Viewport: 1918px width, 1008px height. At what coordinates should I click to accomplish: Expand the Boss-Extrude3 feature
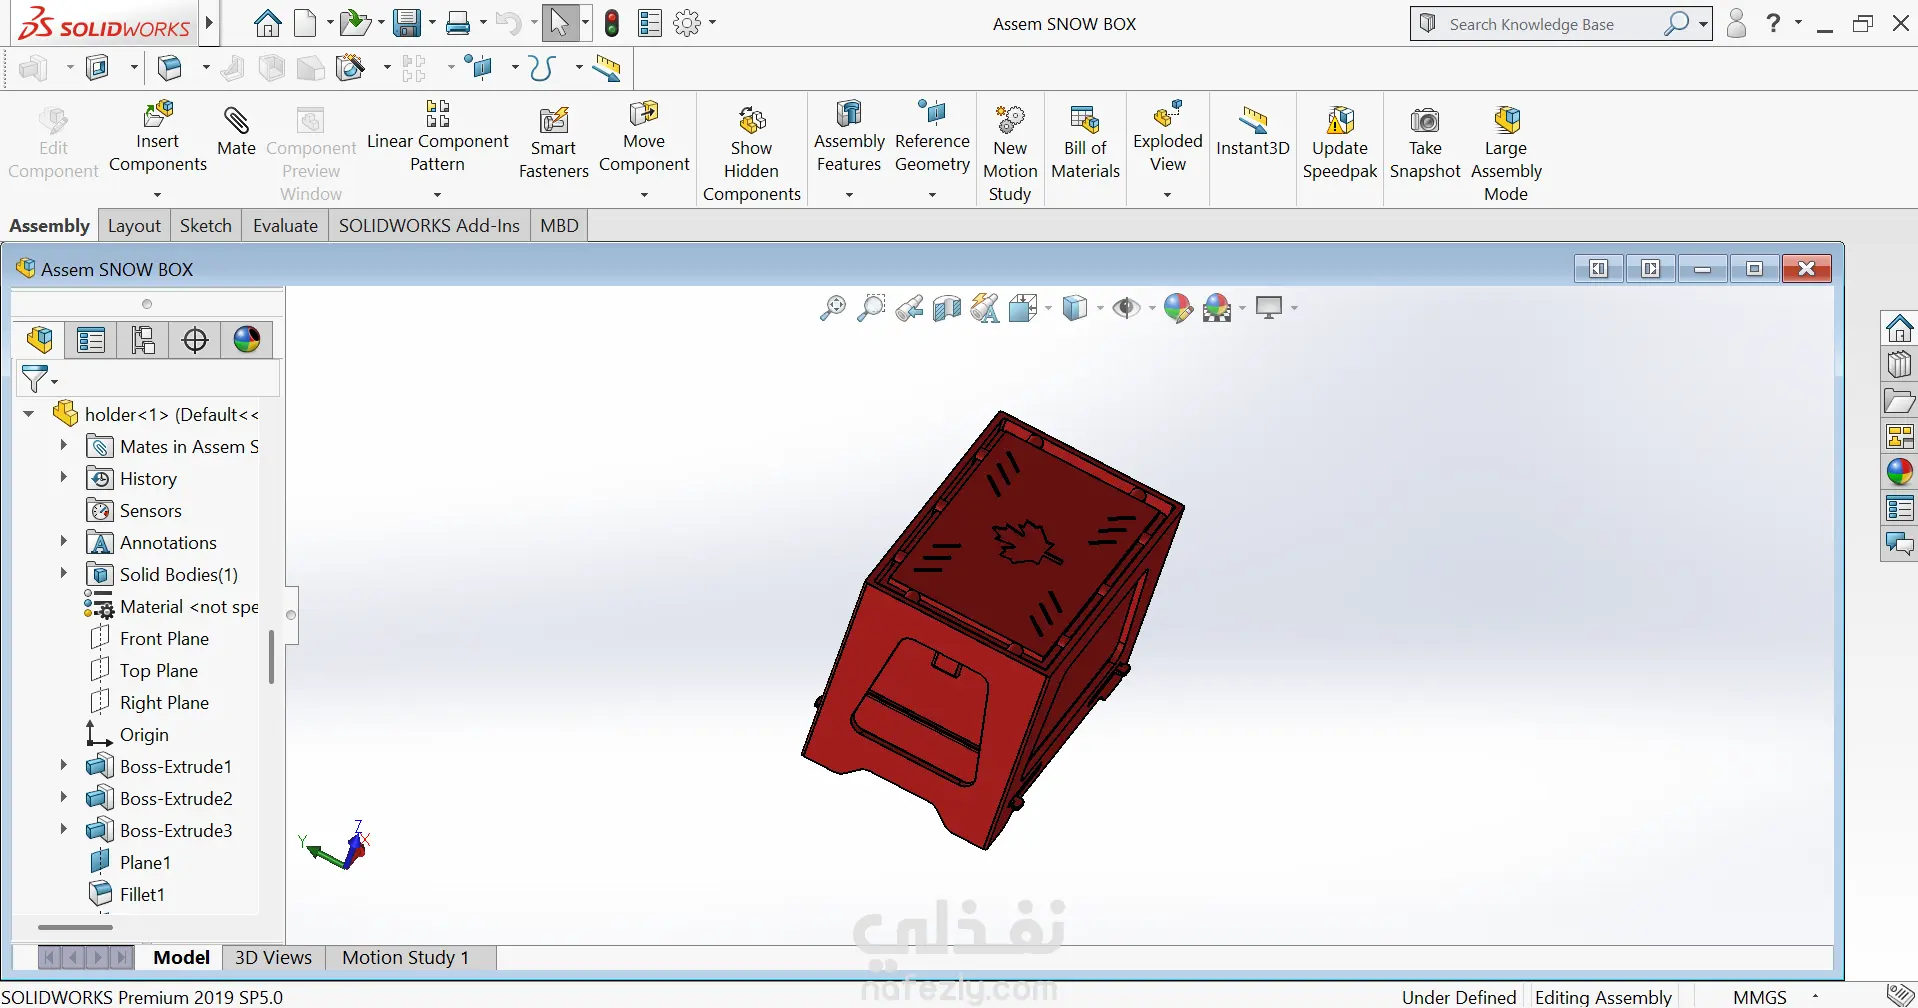[x=63, y=830]
